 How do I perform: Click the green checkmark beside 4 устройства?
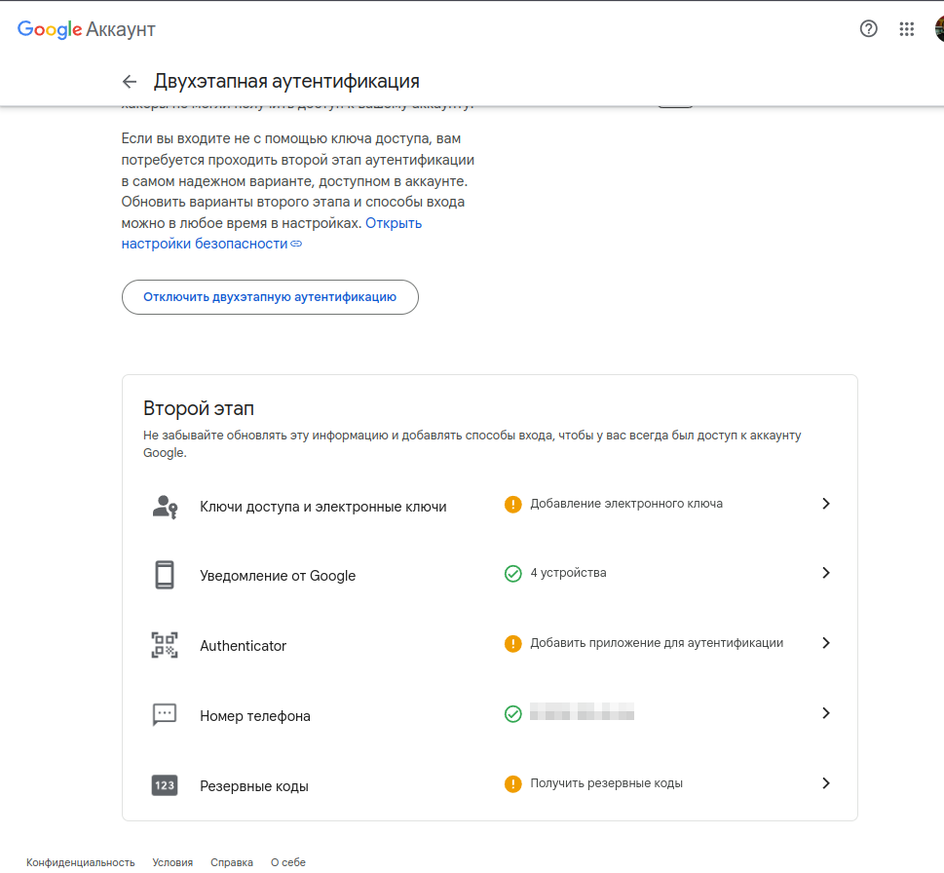[513, 573]
